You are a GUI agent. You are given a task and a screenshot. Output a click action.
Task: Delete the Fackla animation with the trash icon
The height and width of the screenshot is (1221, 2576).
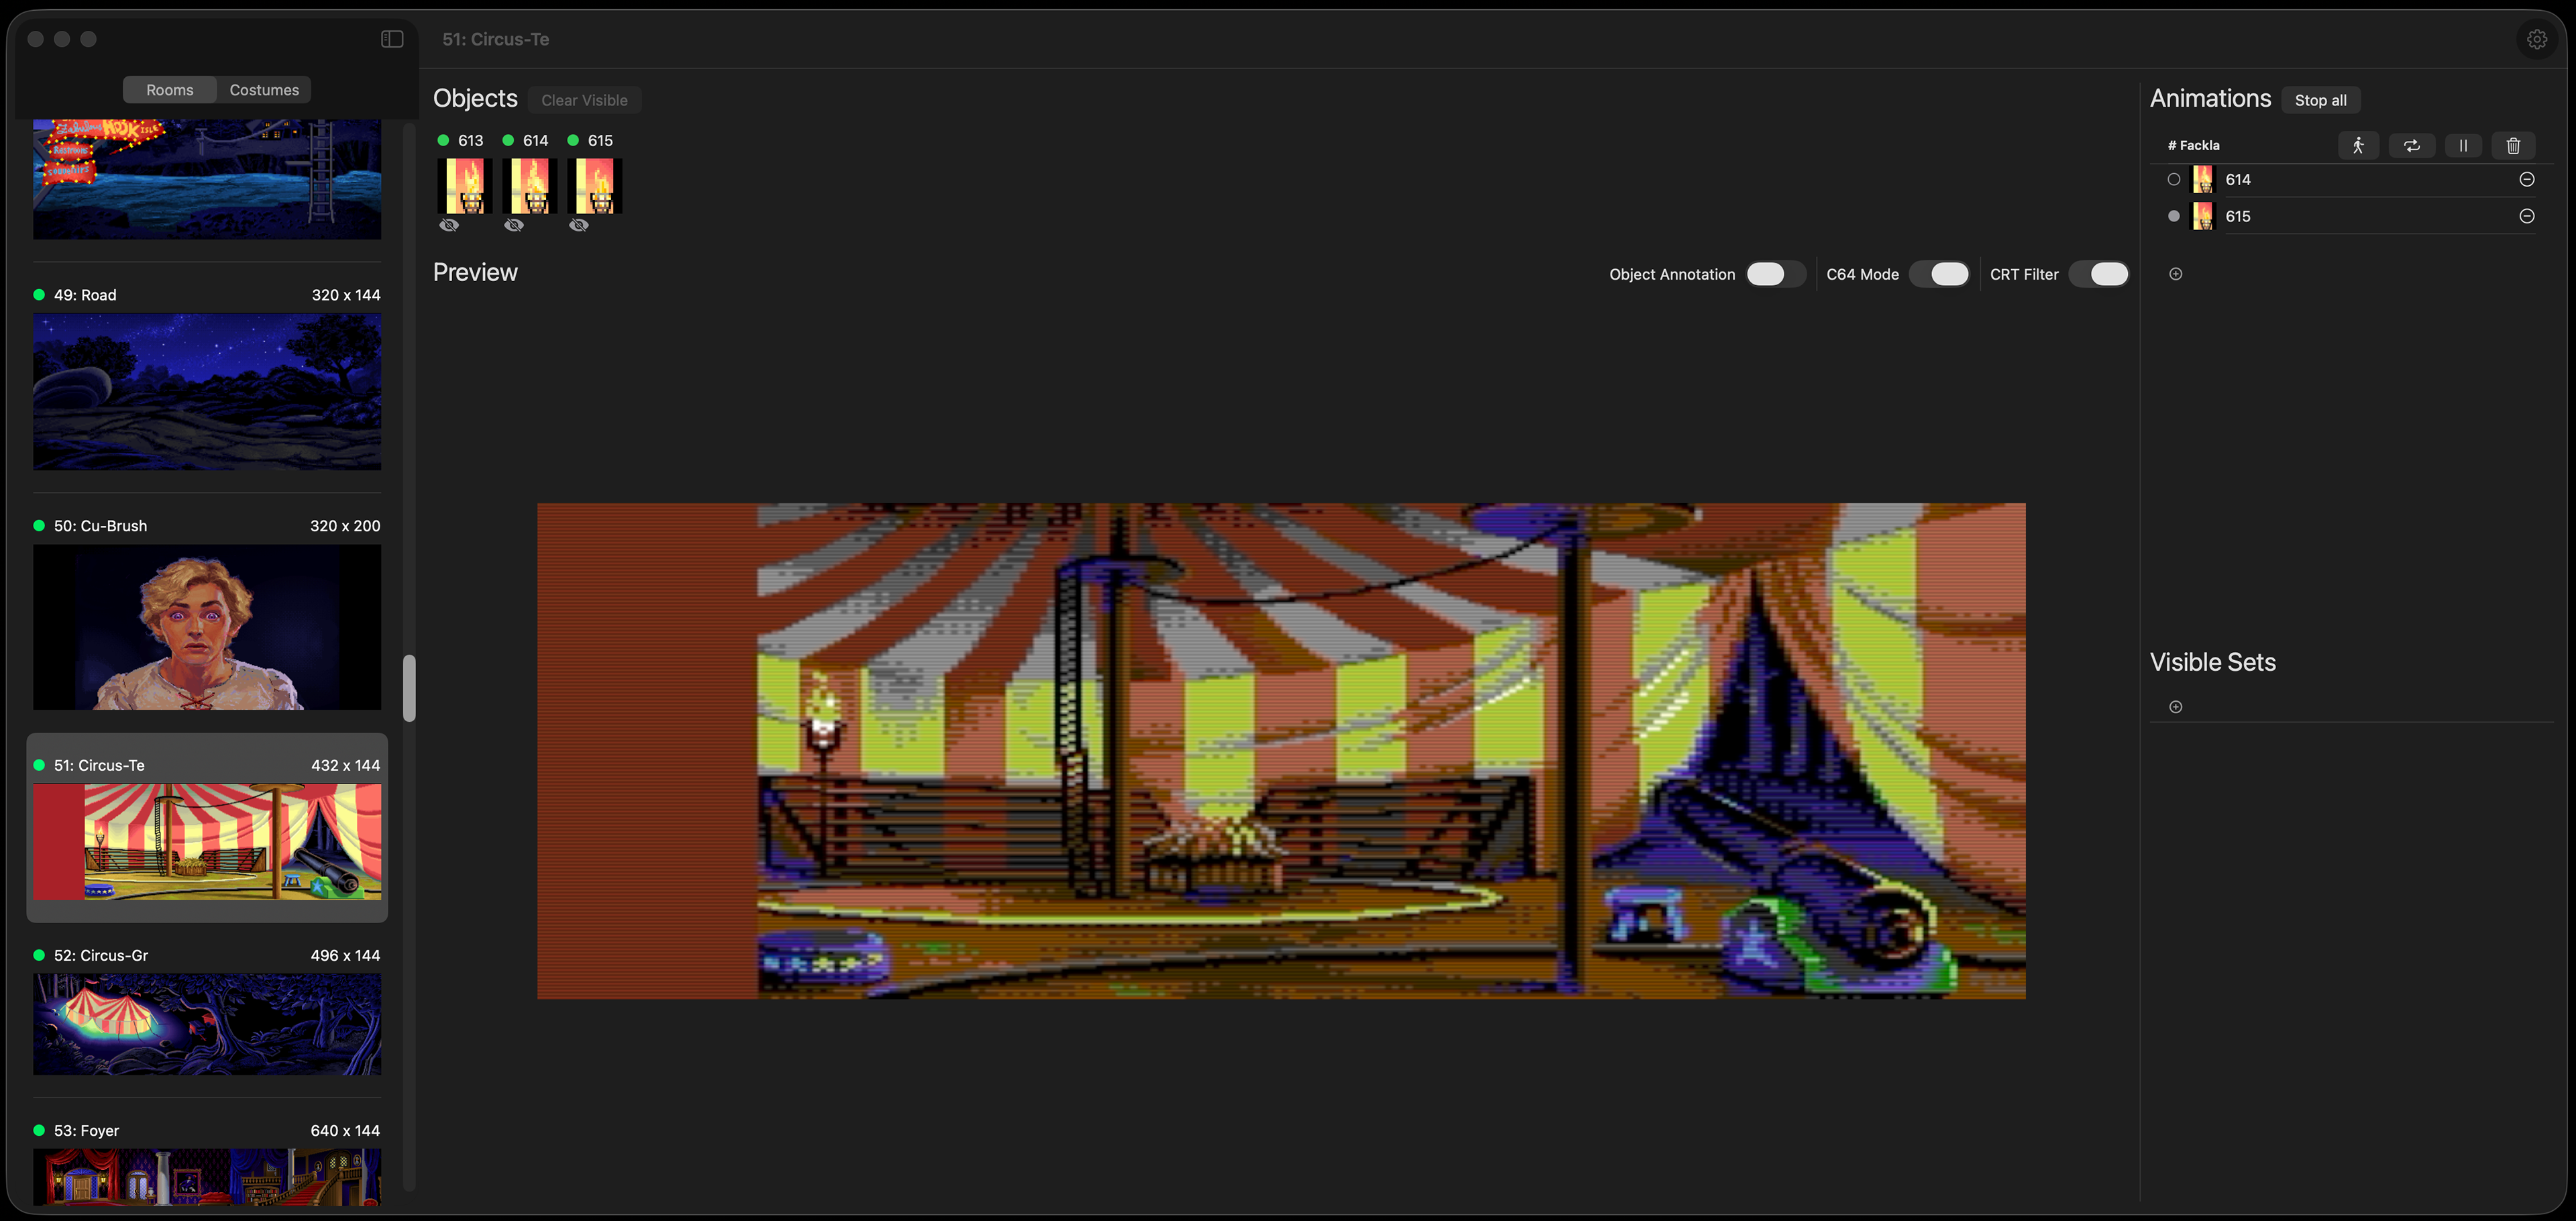[2512, 145]
